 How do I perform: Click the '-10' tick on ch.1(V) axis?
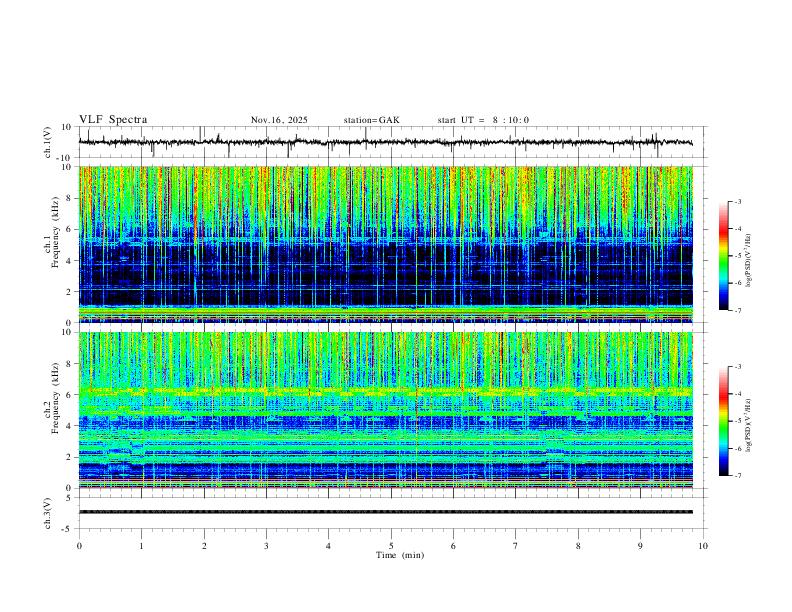tap(66, 158)
